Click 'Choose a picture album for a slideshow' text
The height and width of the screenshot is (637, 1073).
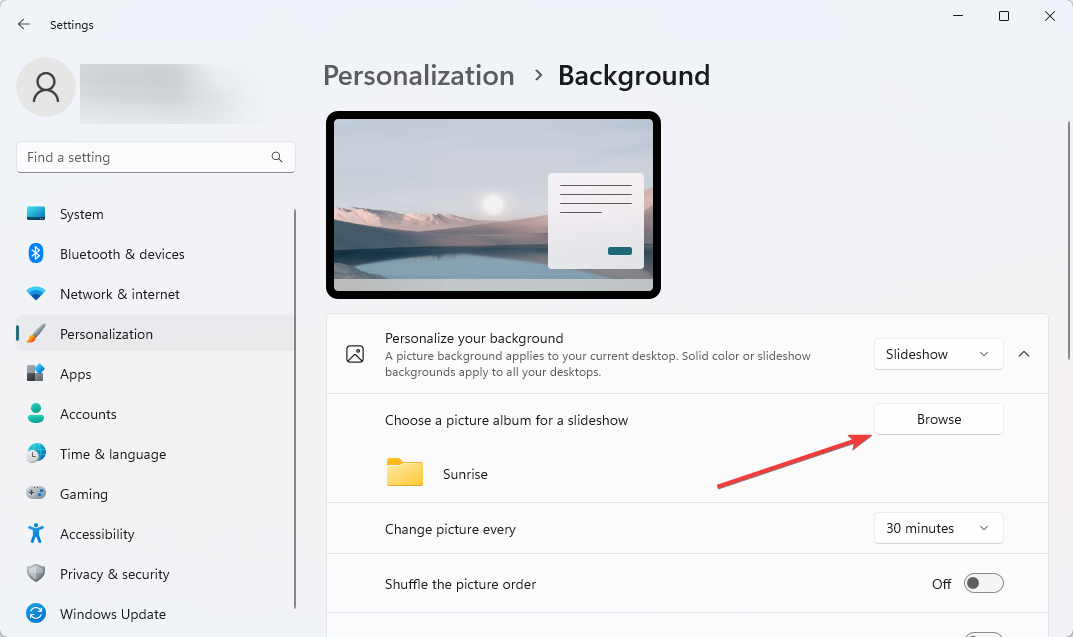point(506,420)
